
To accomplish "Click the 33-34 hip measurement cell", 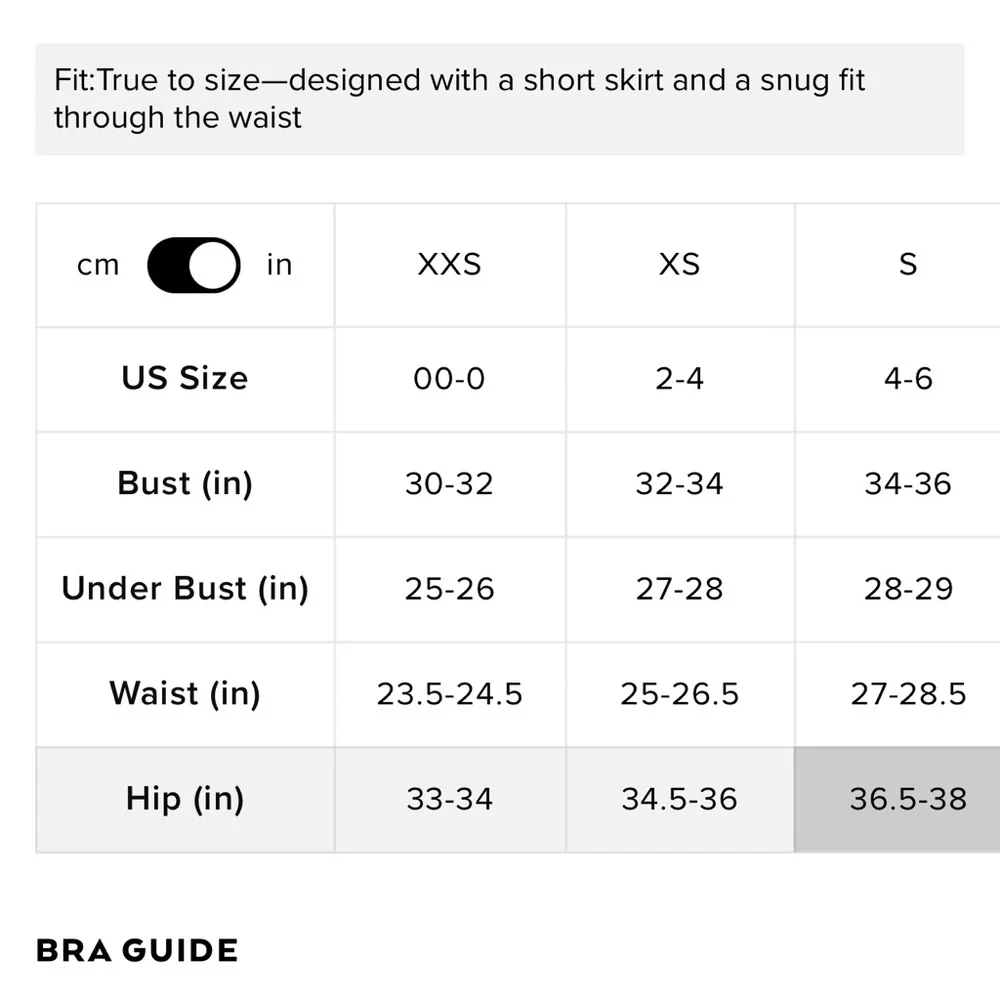I will point(449,799).
